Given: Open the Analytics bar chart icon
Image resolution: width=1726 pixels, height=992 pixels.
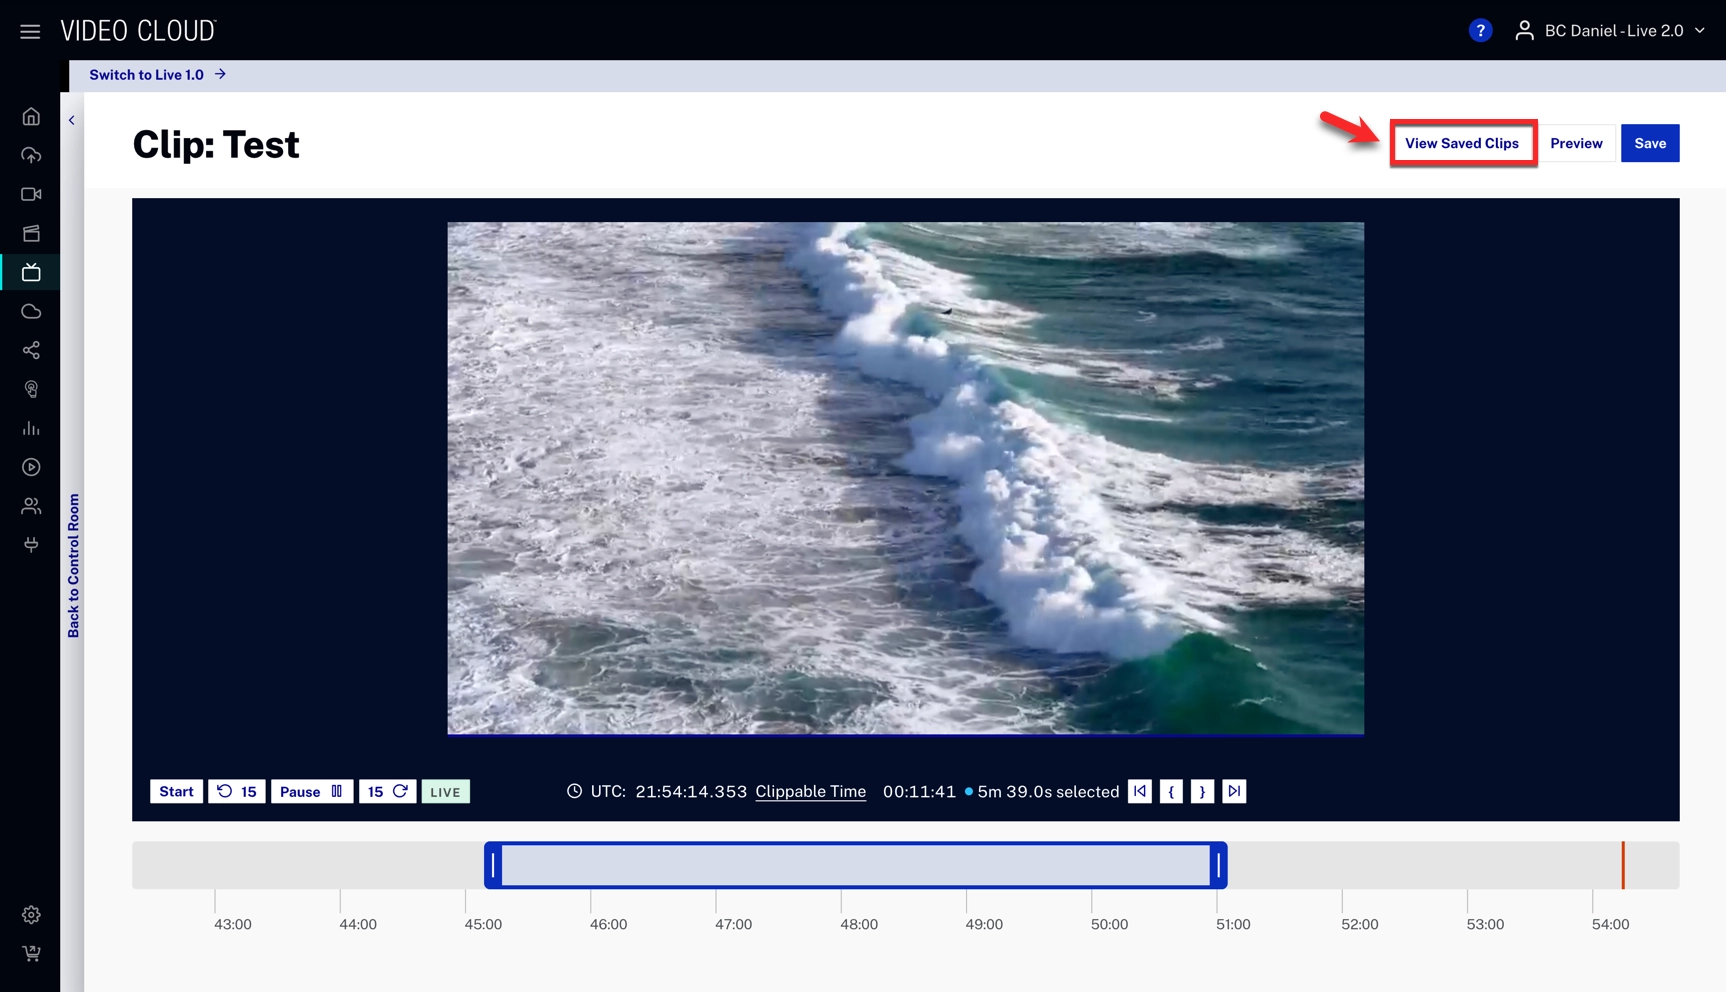Looking at the screenshot, I should [31, 428].
